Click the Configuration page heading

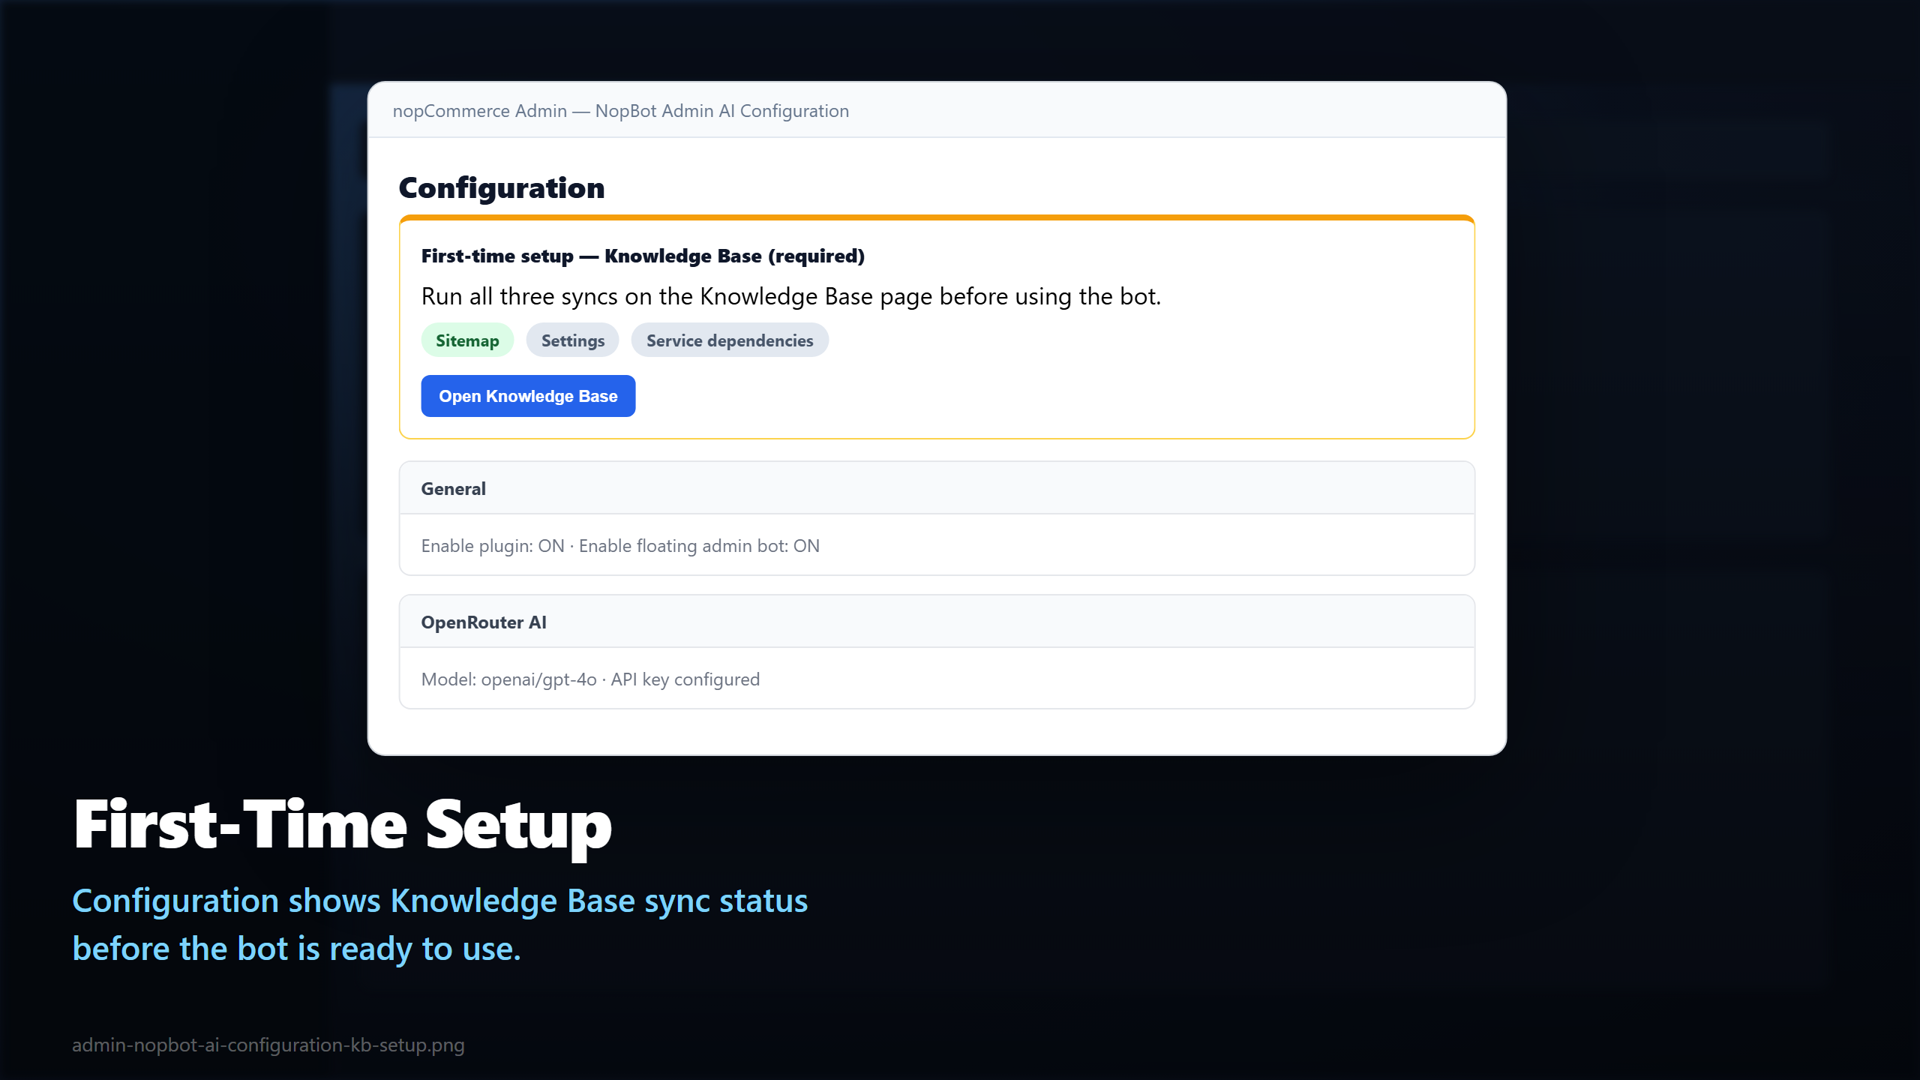(x=502, y=188)
